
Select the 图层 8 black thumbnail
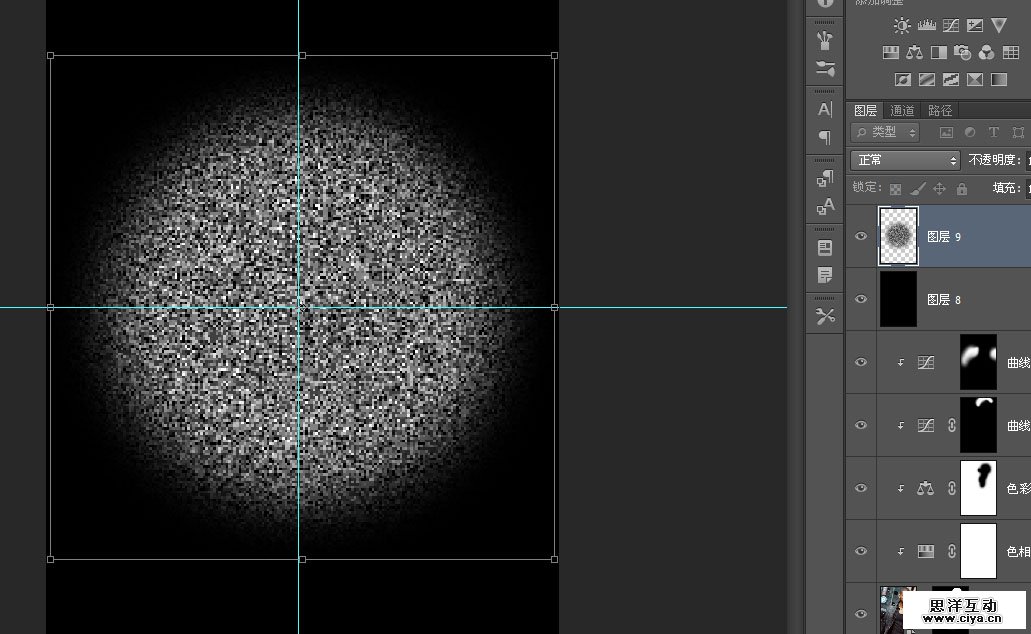[x=898, y=299]
